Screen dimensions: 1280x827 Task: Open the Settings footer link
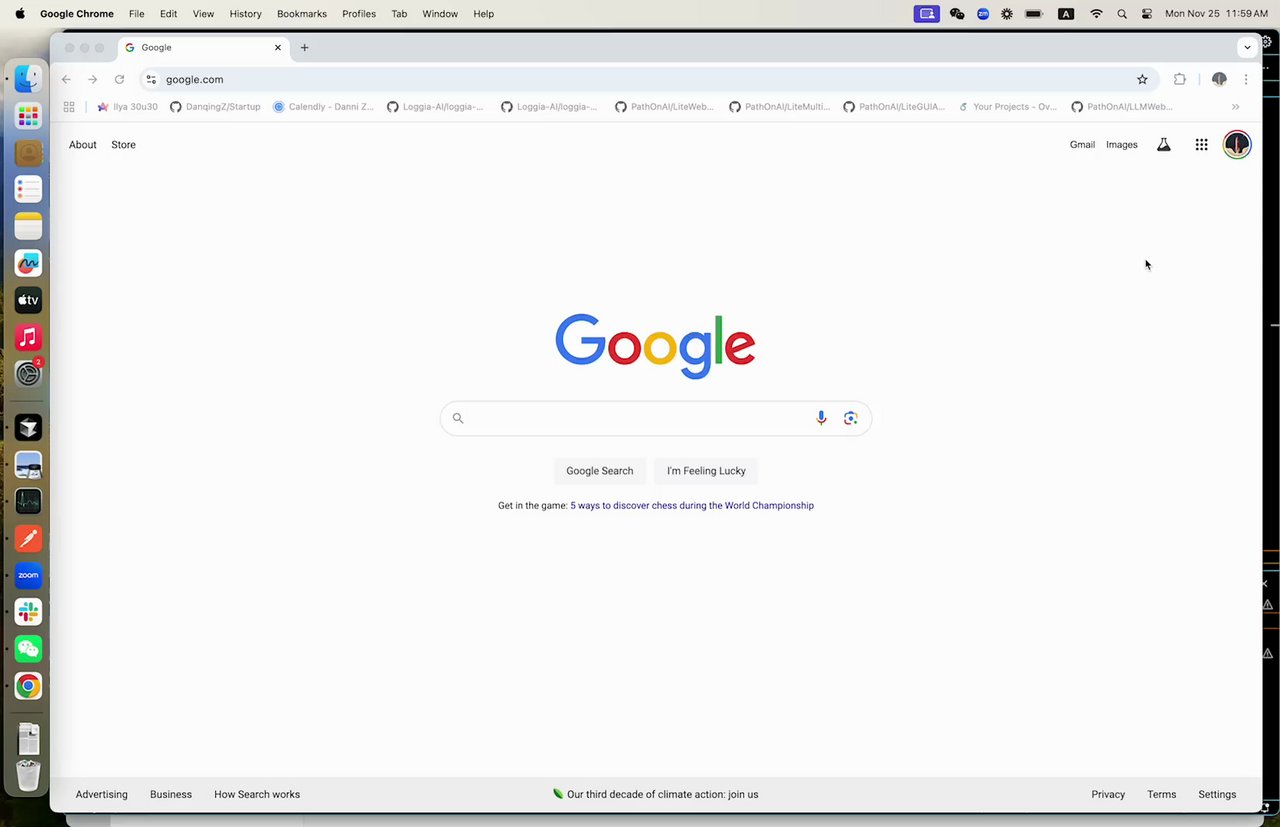click(x=1217, y=795)
